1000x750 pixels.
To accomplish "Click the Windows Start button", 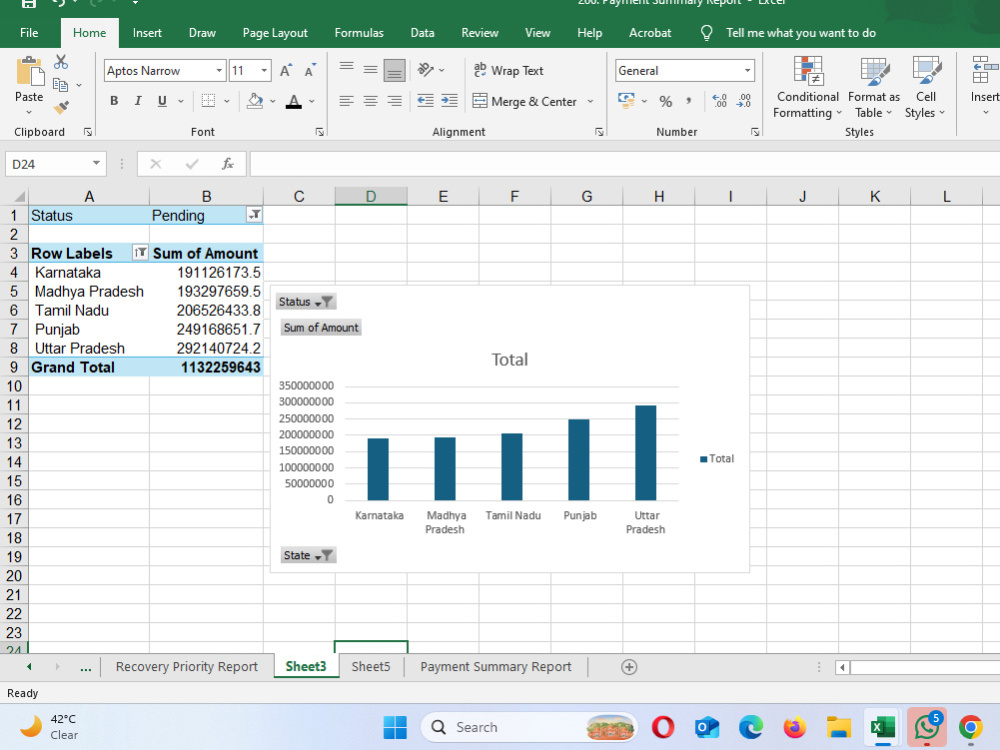I will 395,727.
